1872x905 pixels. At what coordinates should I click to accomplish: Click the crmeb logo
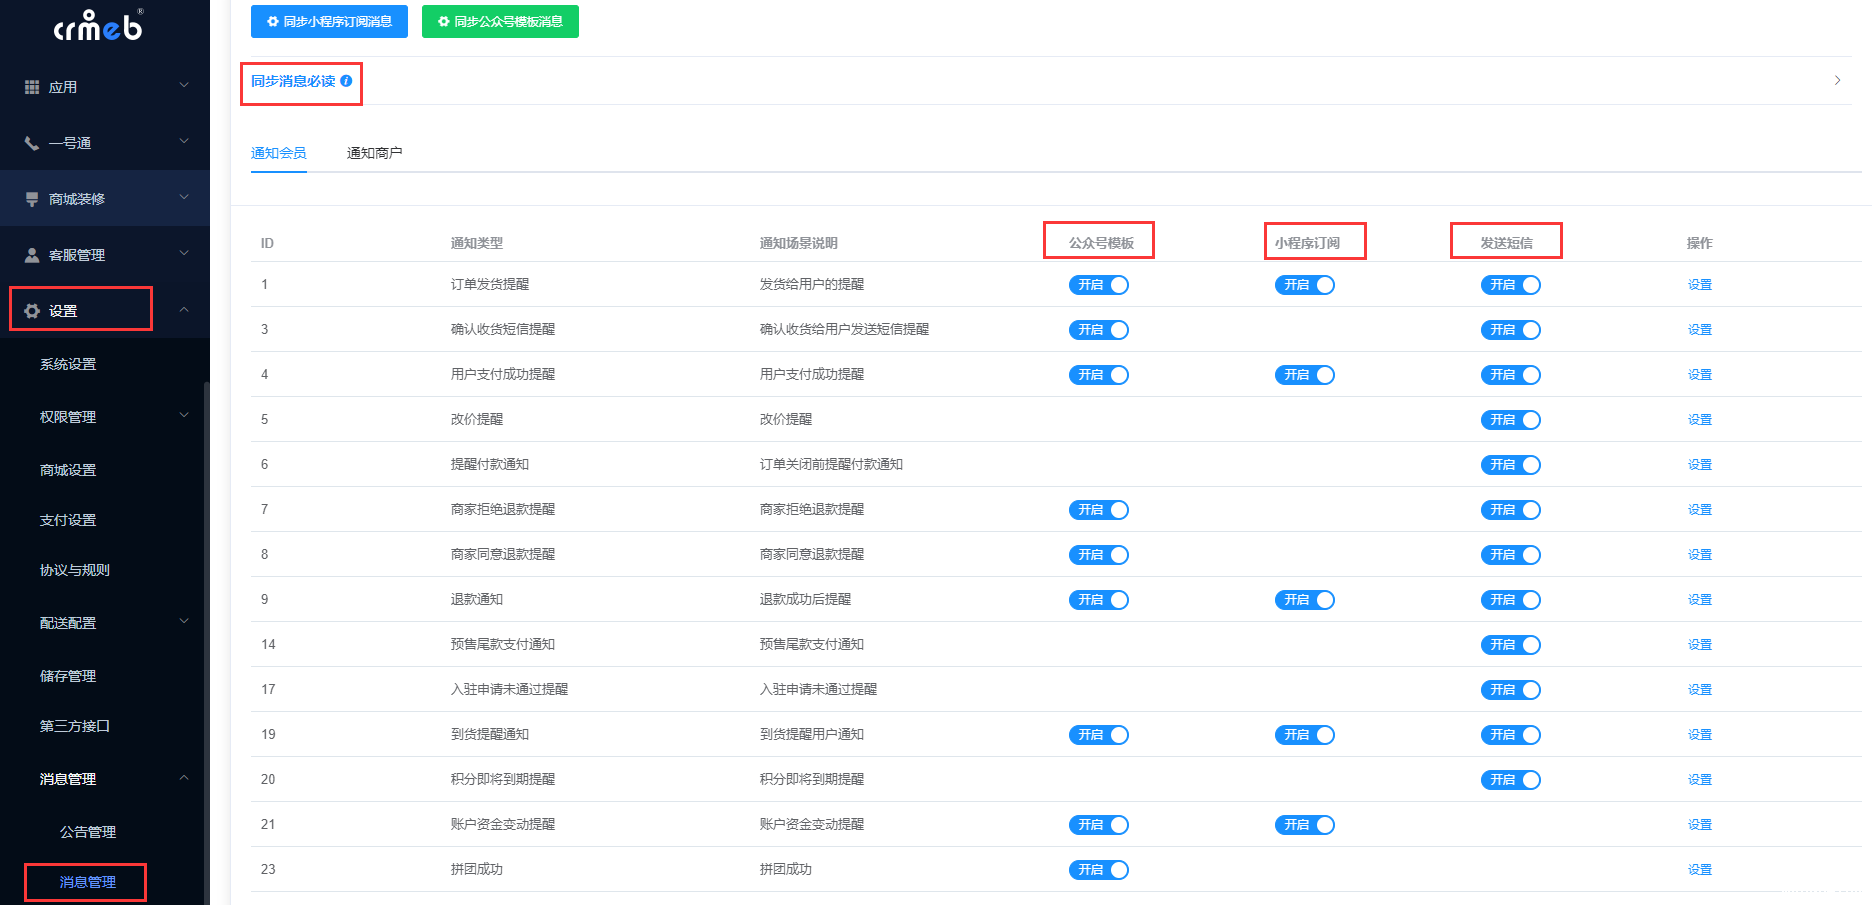tap(98, 26)
